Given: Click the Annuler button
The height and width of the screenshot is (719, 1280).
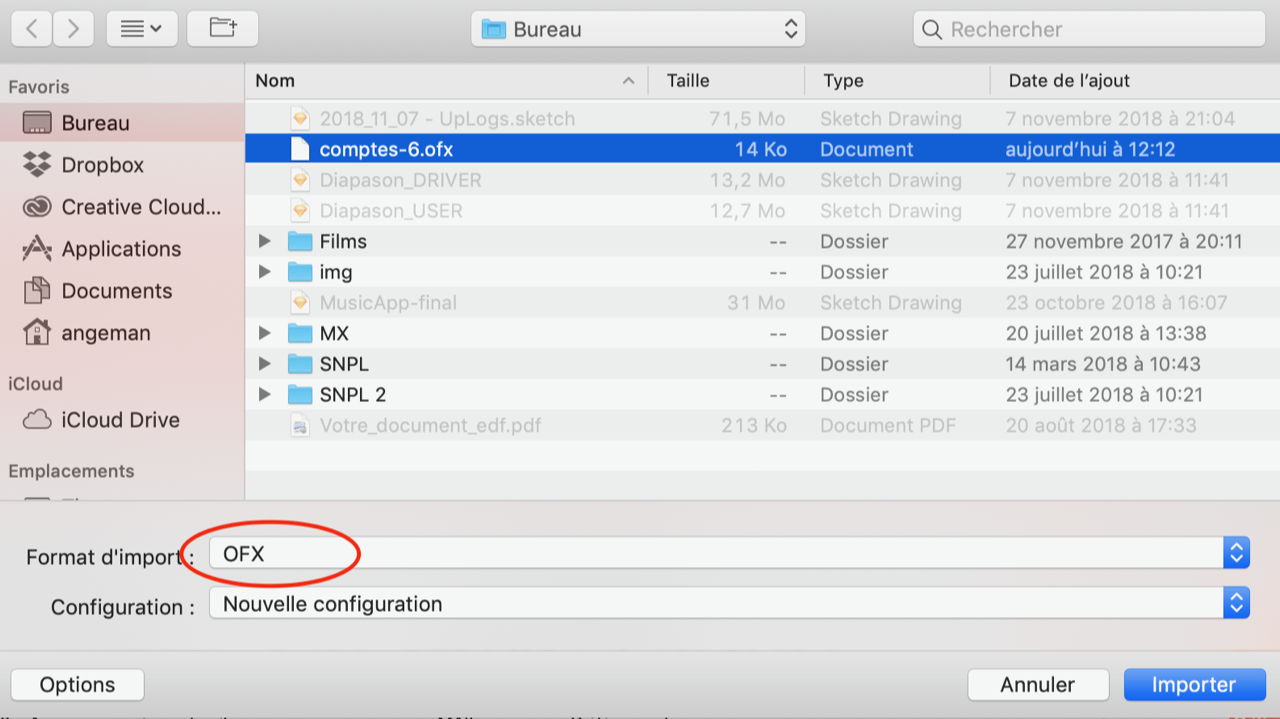Looking at the screenshot, I should (x=1038, y=685).
